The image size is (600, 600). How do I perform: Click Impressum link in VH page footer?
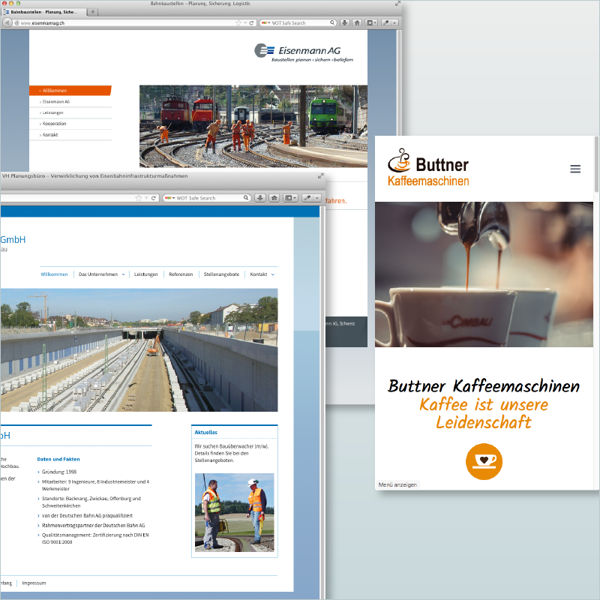34,583
